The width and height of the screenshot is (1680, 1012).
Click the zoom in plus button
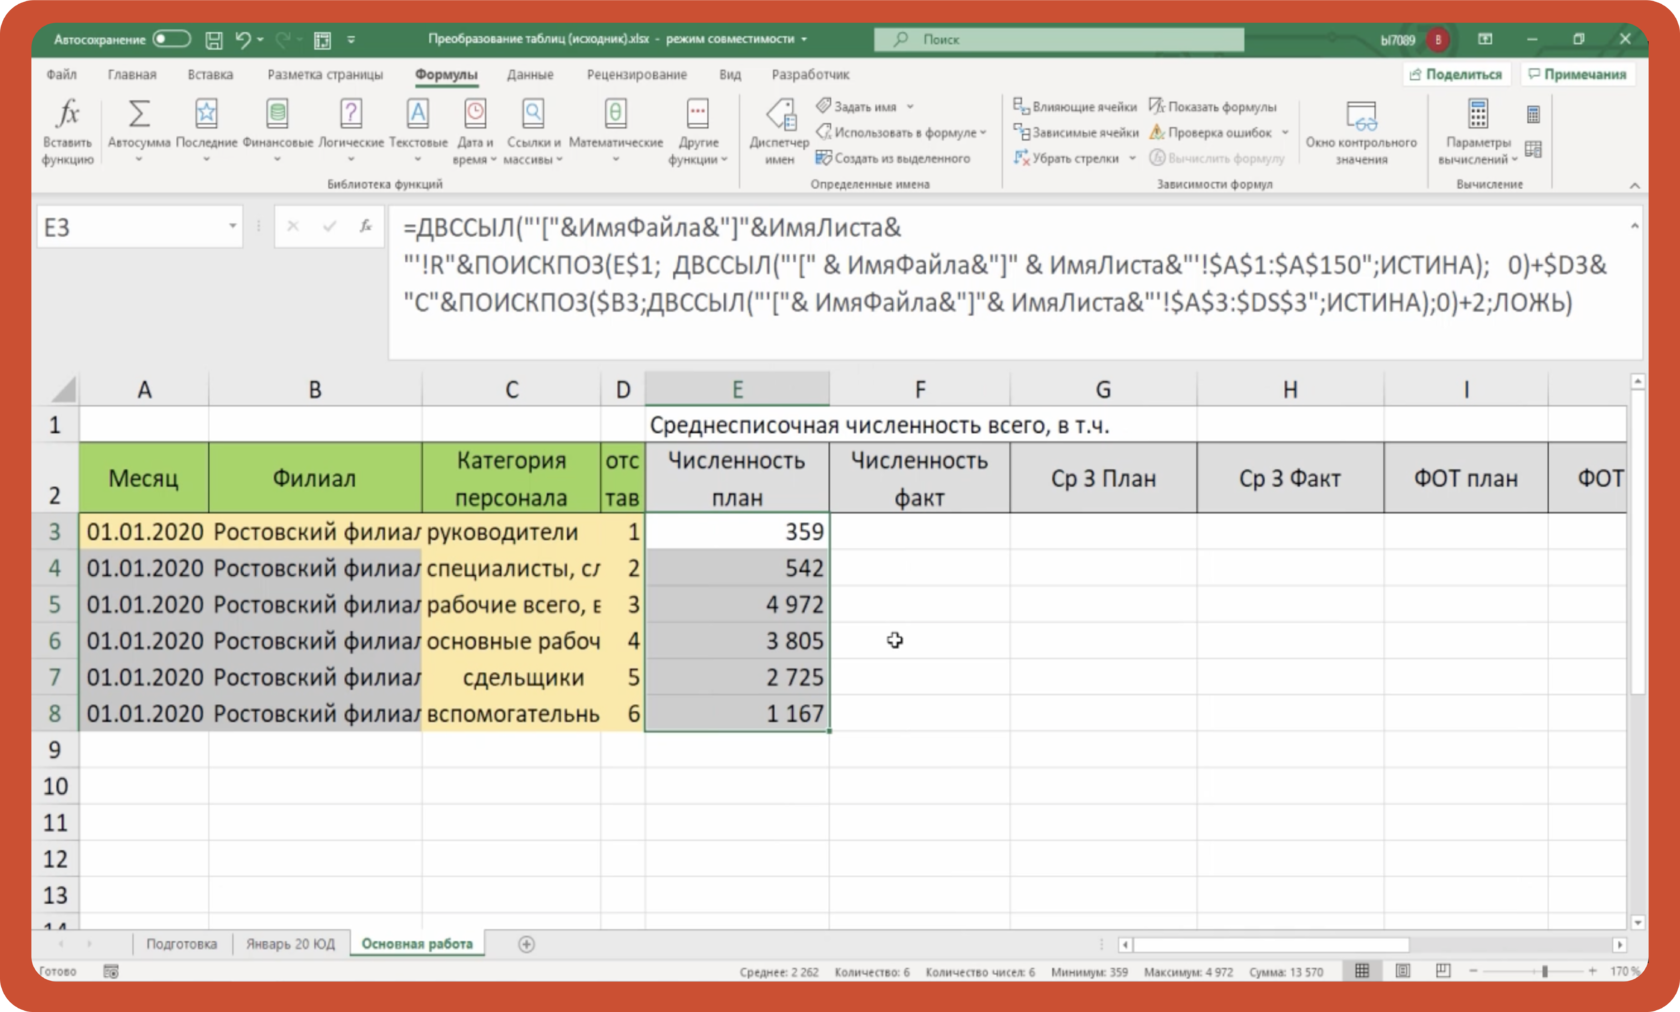[x=1592, y=971]
